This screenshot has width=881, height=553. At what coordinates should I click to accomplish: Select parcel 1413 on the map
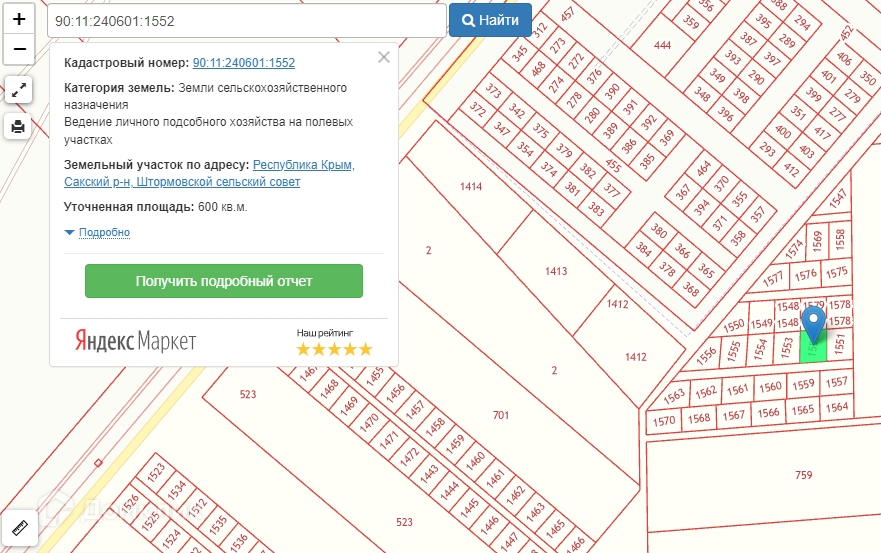pos(556,271)
